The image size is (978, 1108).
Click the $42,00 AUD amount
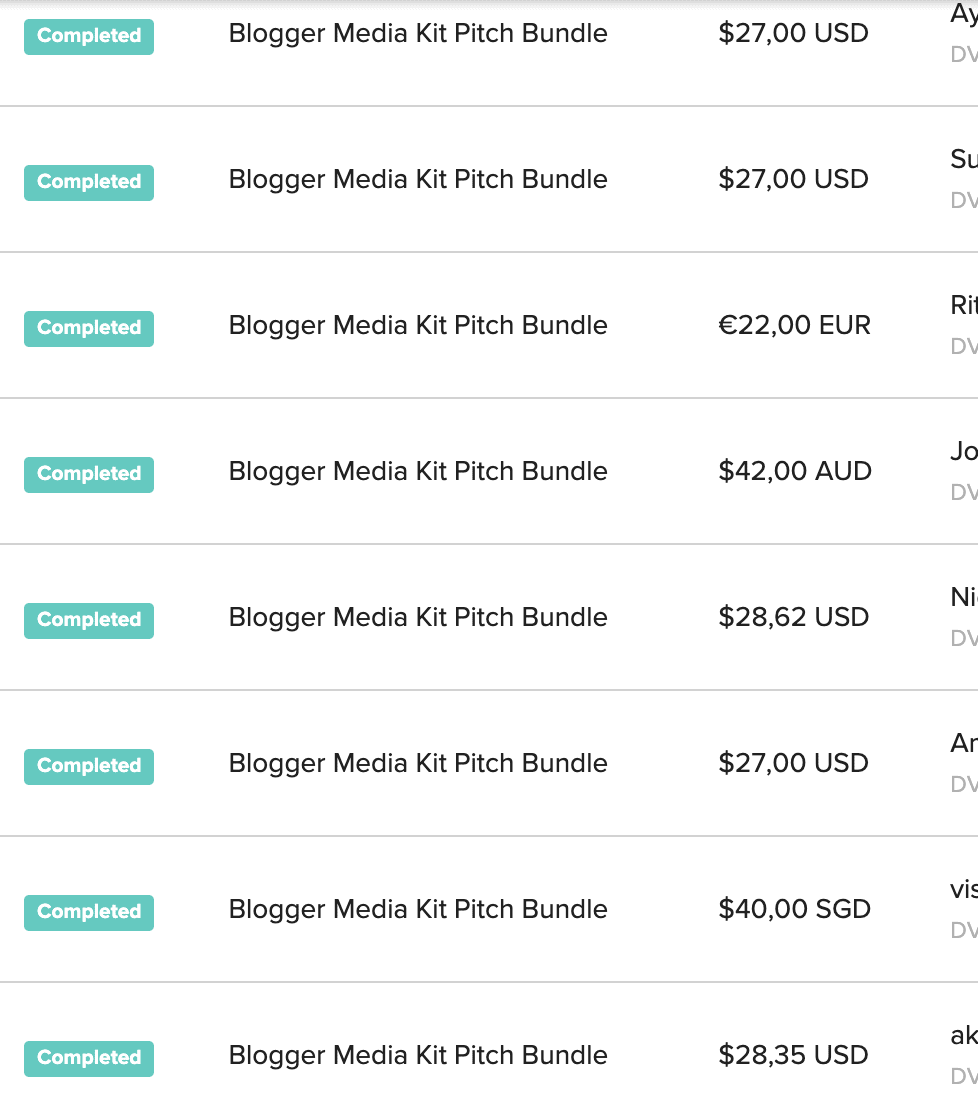pyautogui.click(x=794, y=472)
